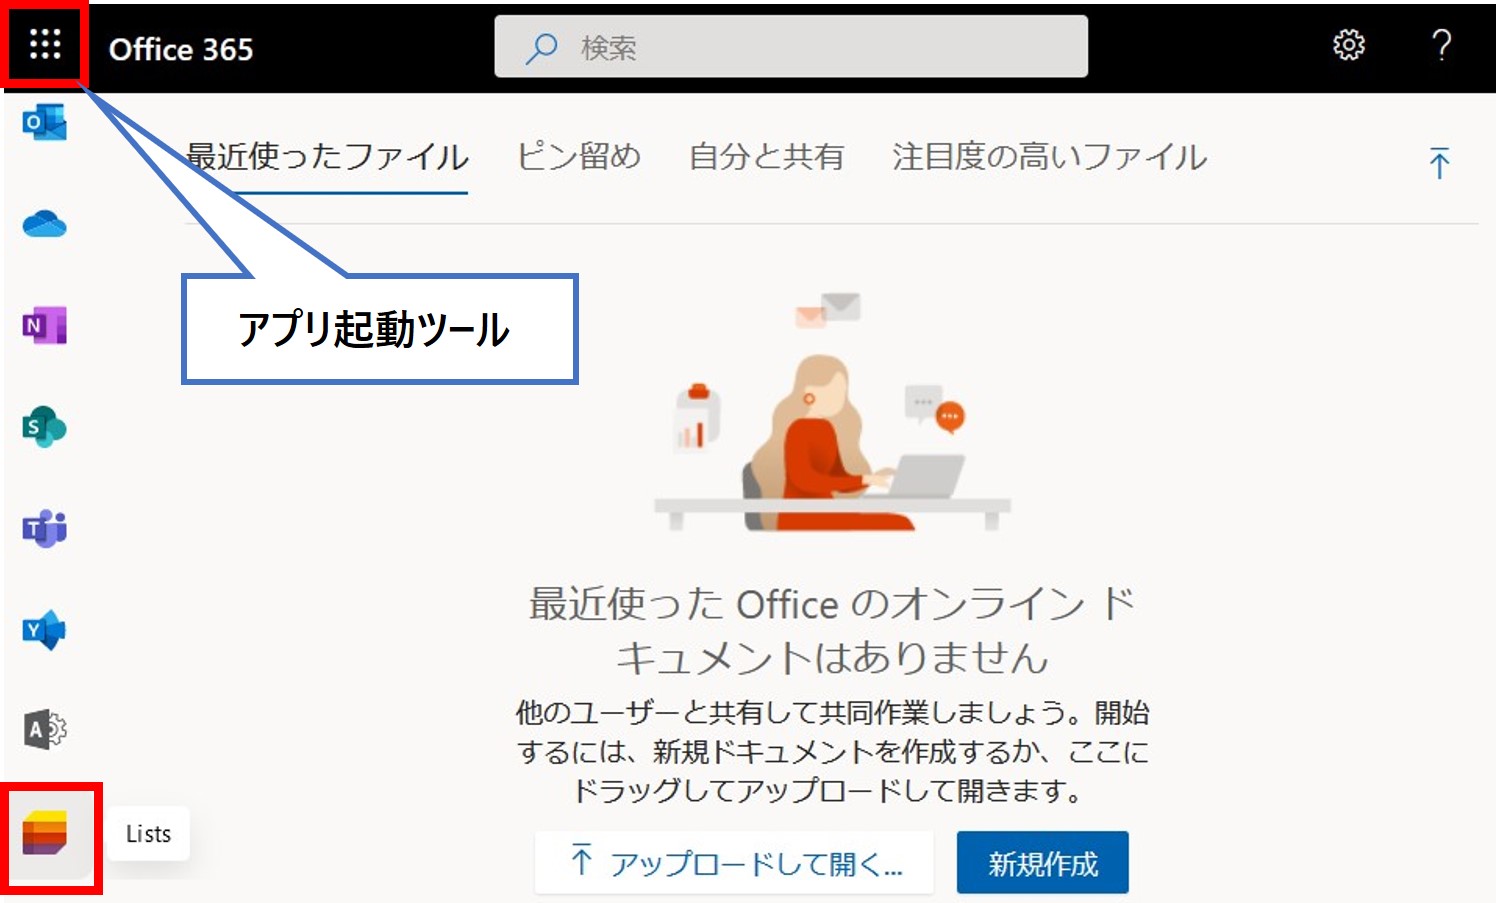Click into the 検索 search box

[790, 47]
